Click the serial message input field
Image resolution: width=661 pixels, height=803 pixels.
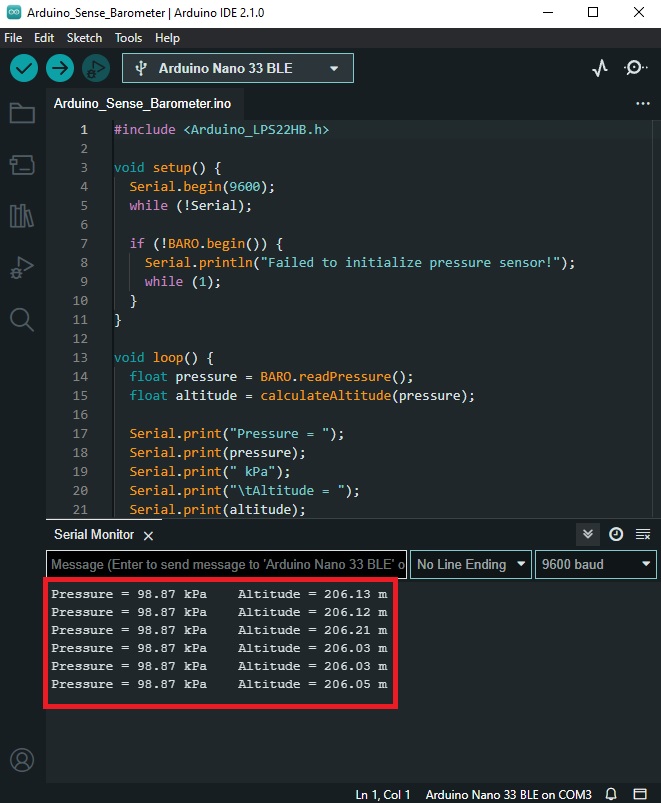coord(226,564)
